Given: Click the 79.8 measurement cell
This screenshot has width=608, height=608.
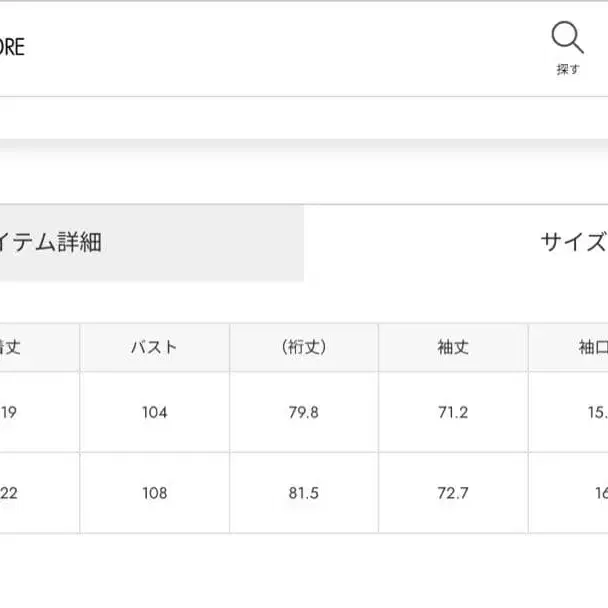Looking at the screenshot, I should [x=303, y=412].
